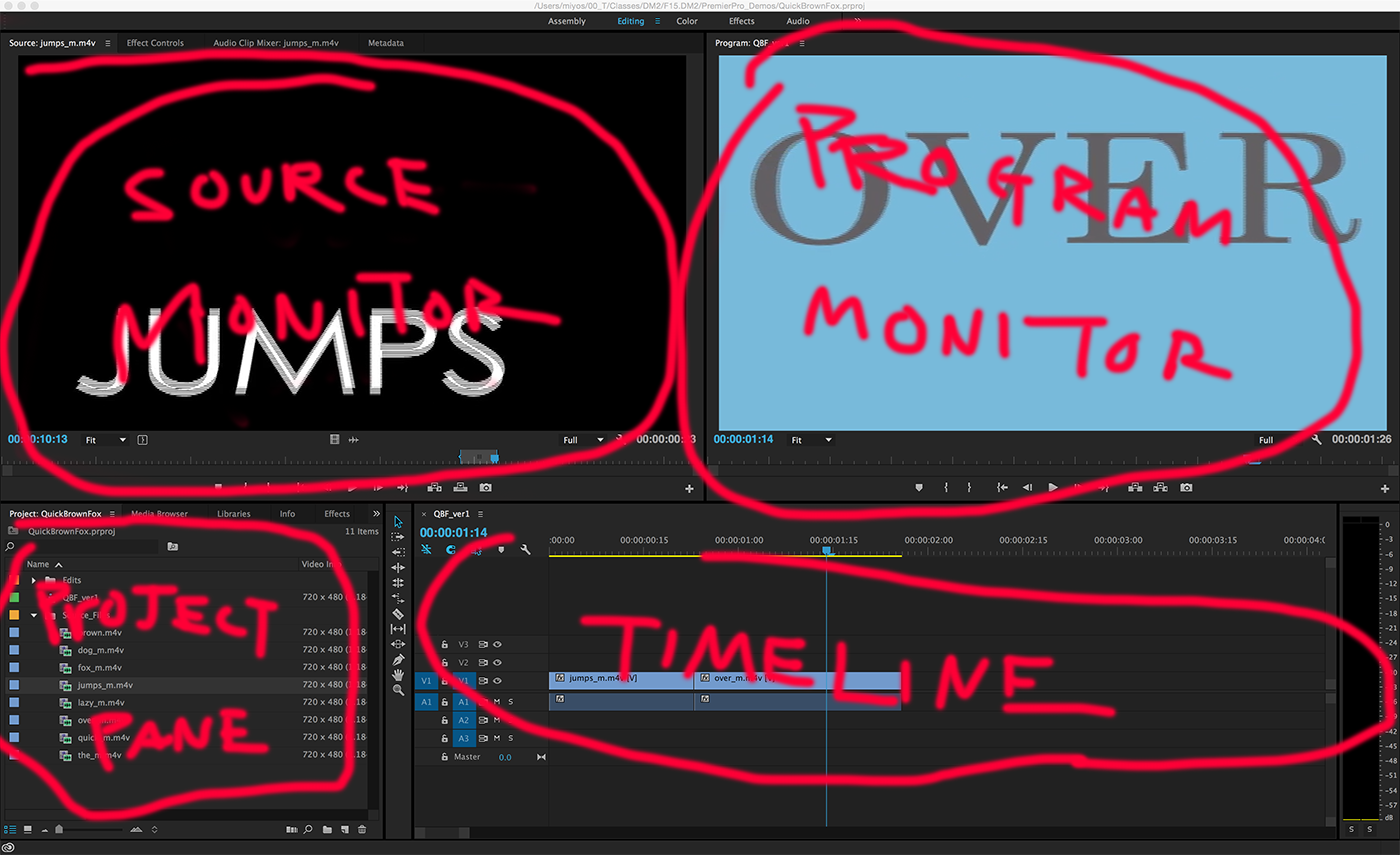Delete selected item with trash icon
Screen dimensions: 1400x855
(x=362, y=829)
